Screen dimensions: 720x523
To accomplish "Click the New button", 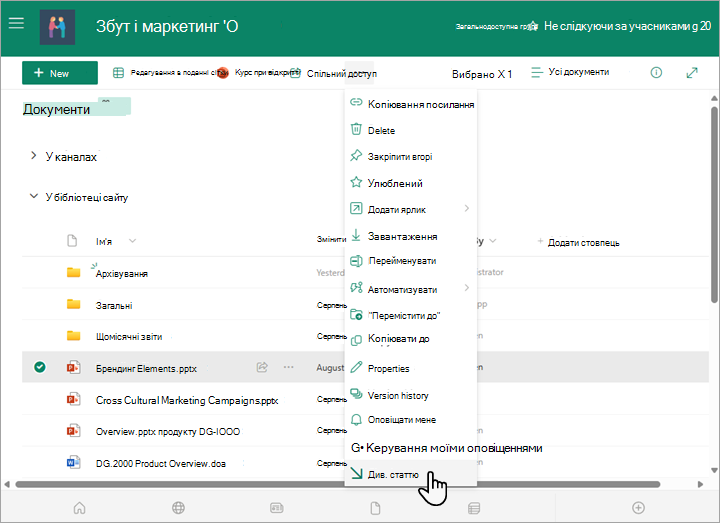I will pyautogui.click(x=60, y=73).
